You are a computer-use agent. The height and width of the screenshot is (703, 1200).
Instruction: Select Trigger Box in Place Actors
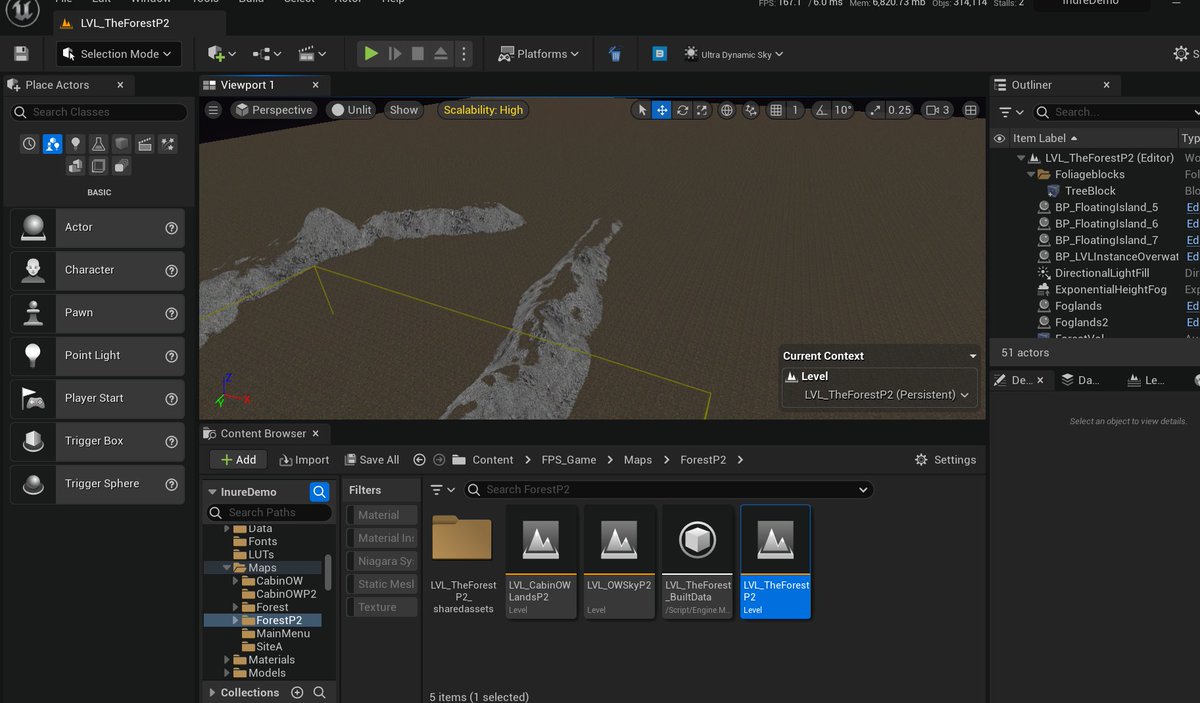click(x=97, y=441)
